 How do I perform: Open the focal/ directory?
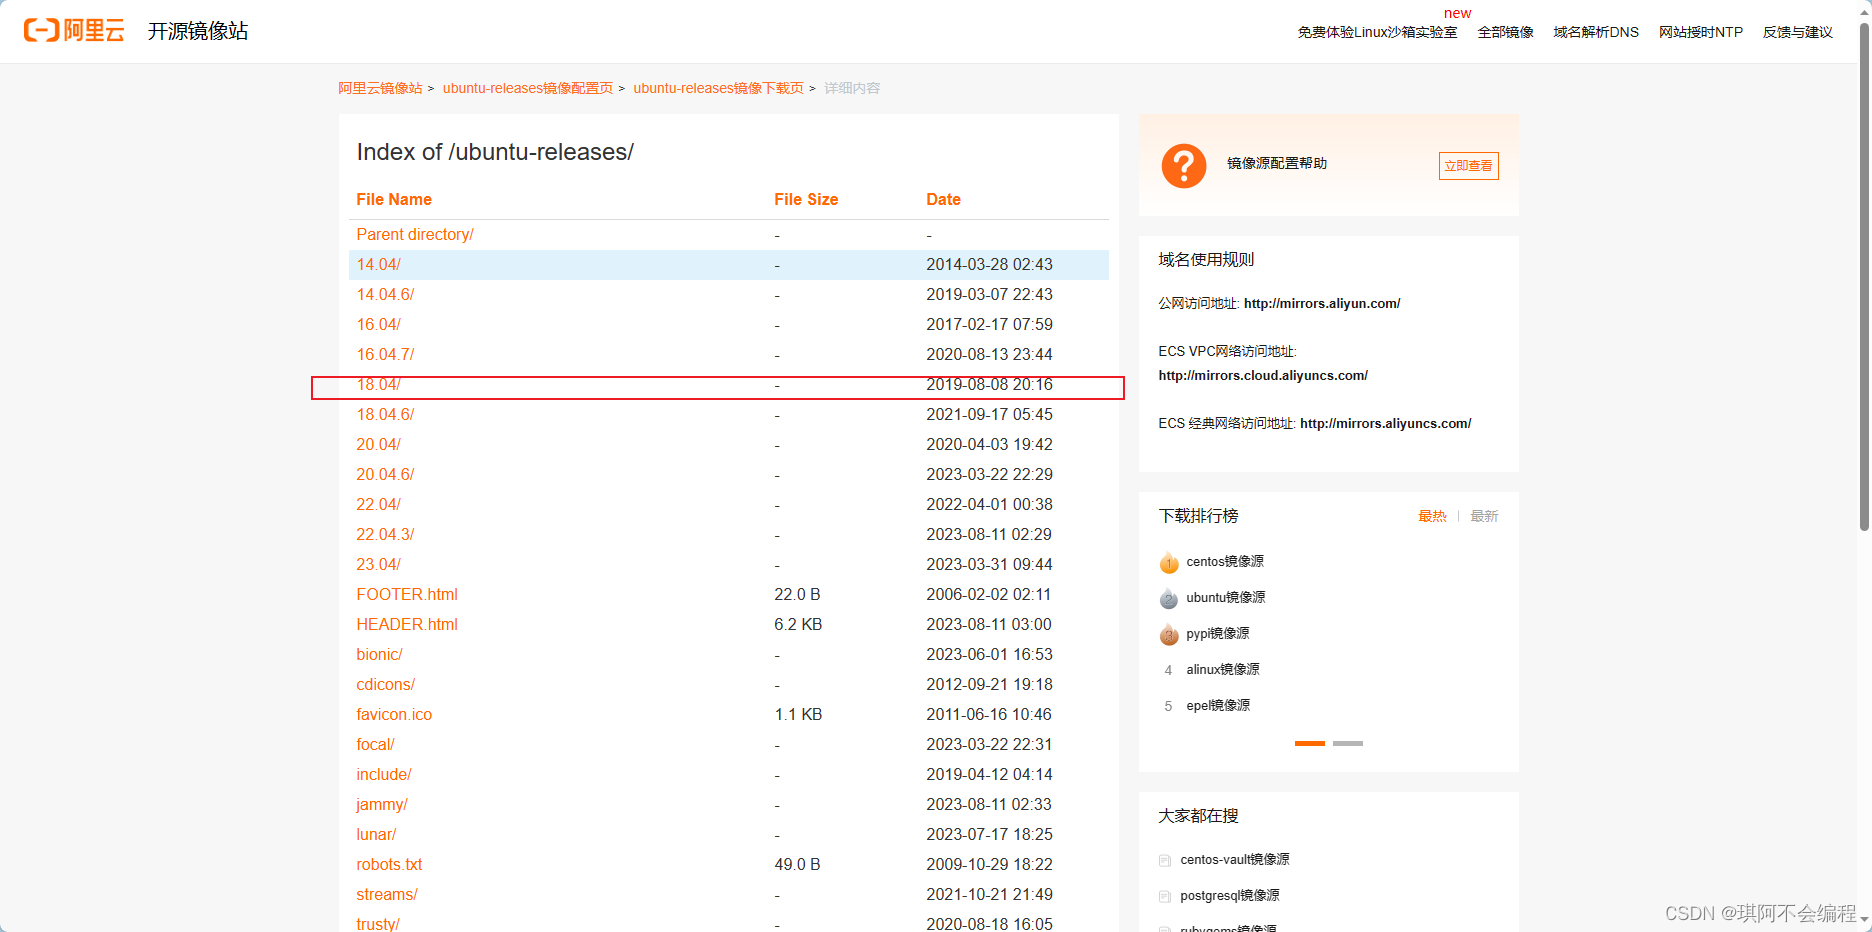pos(375,744)
